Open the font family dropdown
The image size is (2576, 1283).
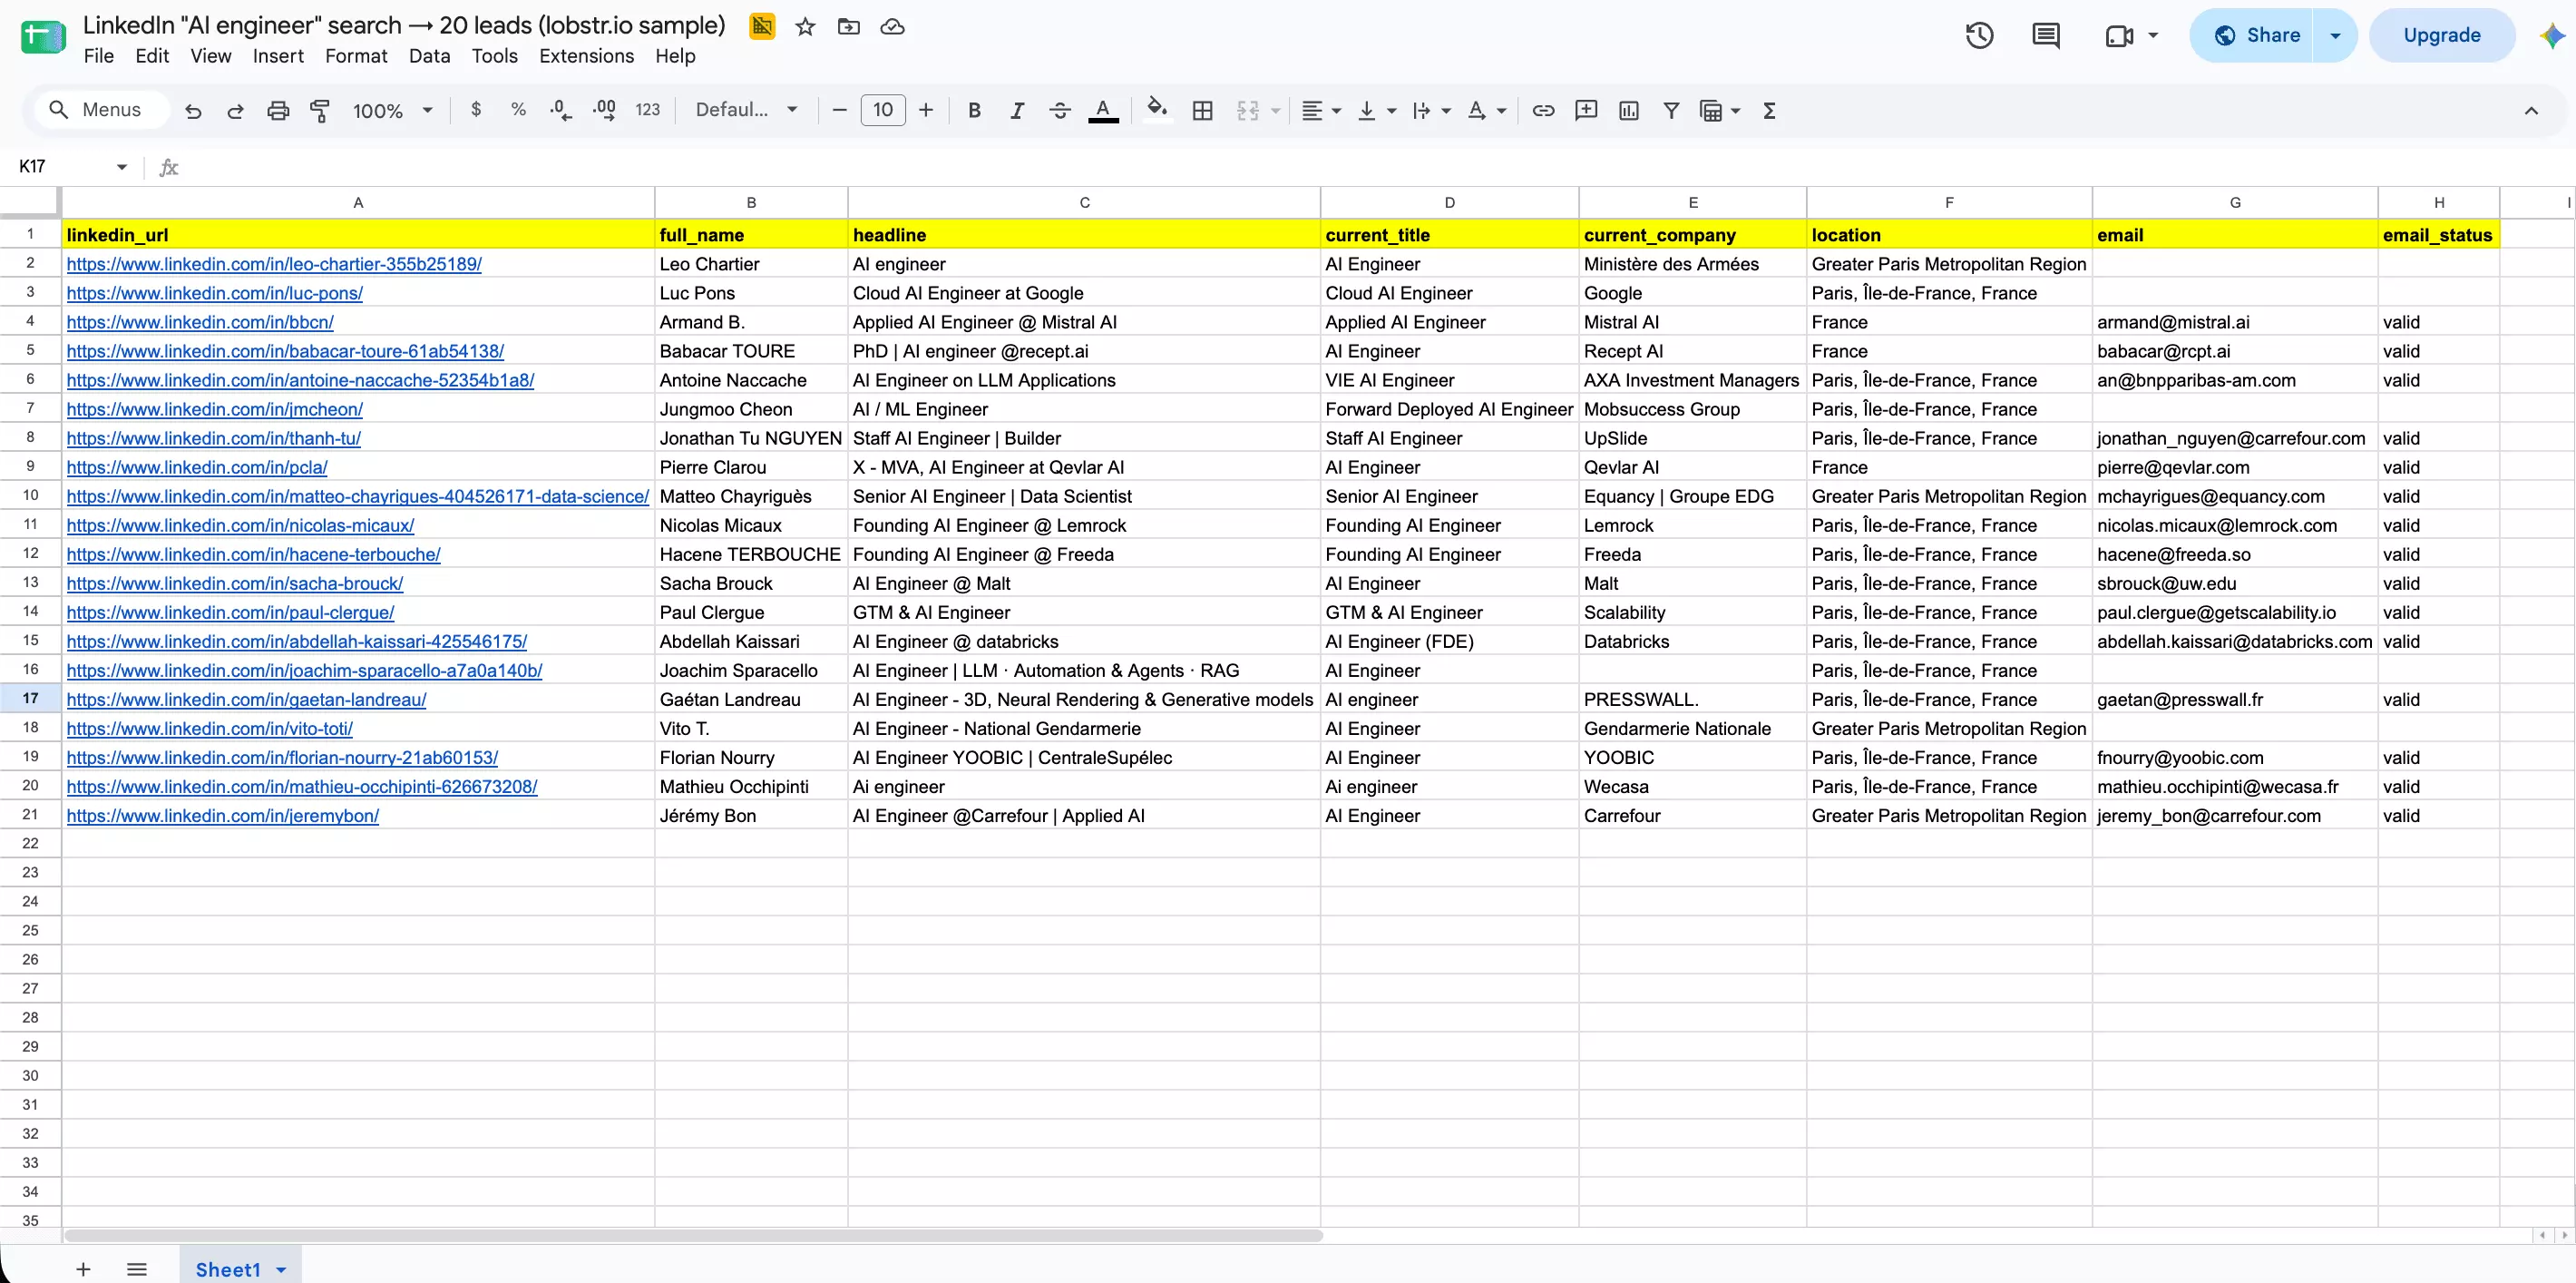tap(746, 110)
